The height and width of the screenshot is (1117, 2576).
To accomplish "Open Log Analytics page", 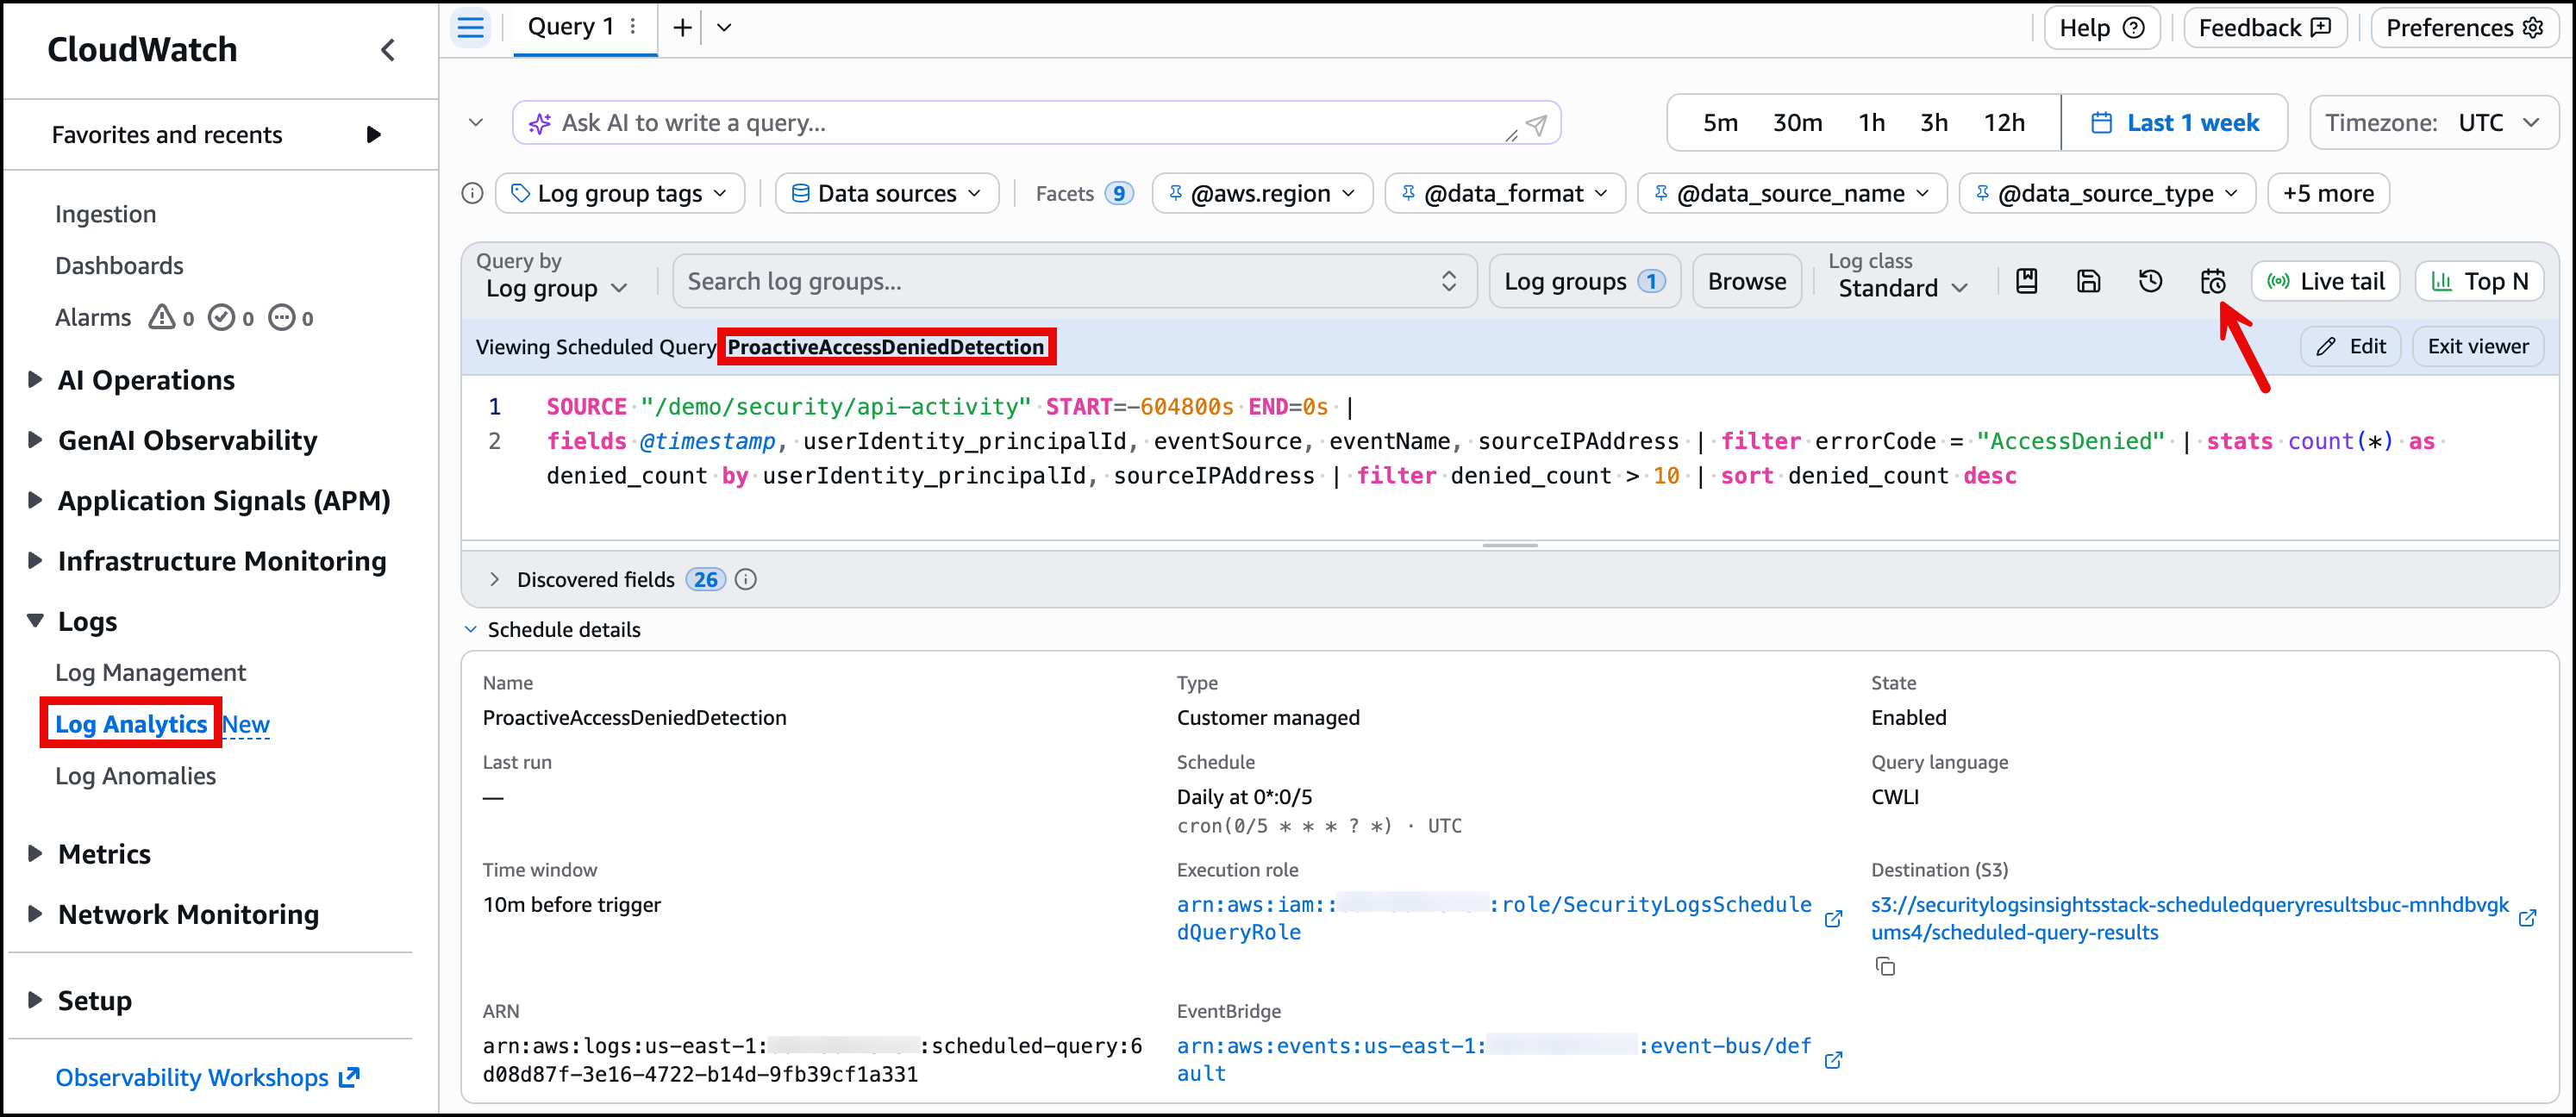I will pos(131,724).
